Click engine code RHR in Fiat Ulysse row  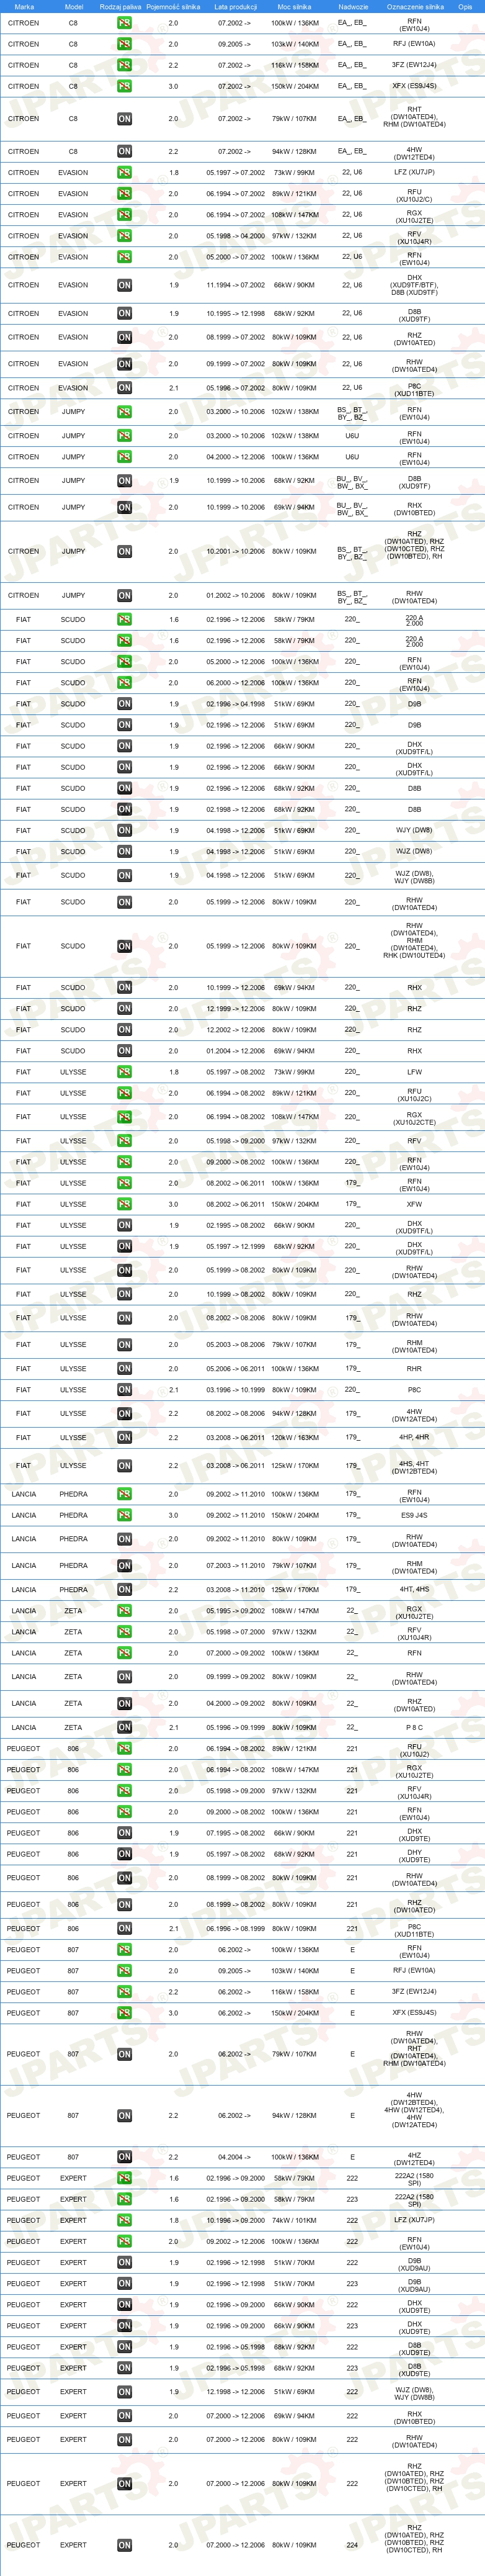point(414,1369)
